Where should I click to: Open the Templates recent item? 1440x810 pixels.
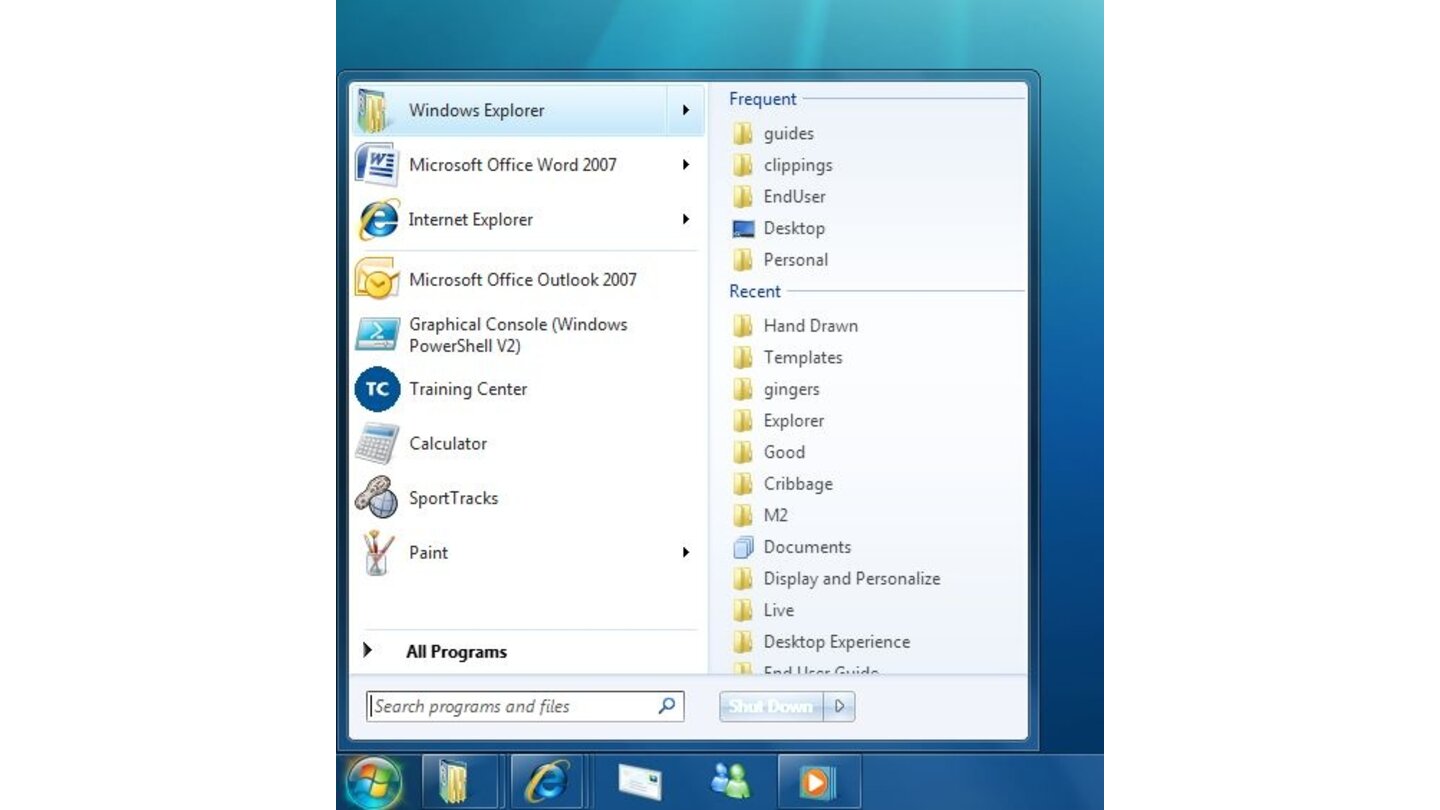click(x=803, y=357)
